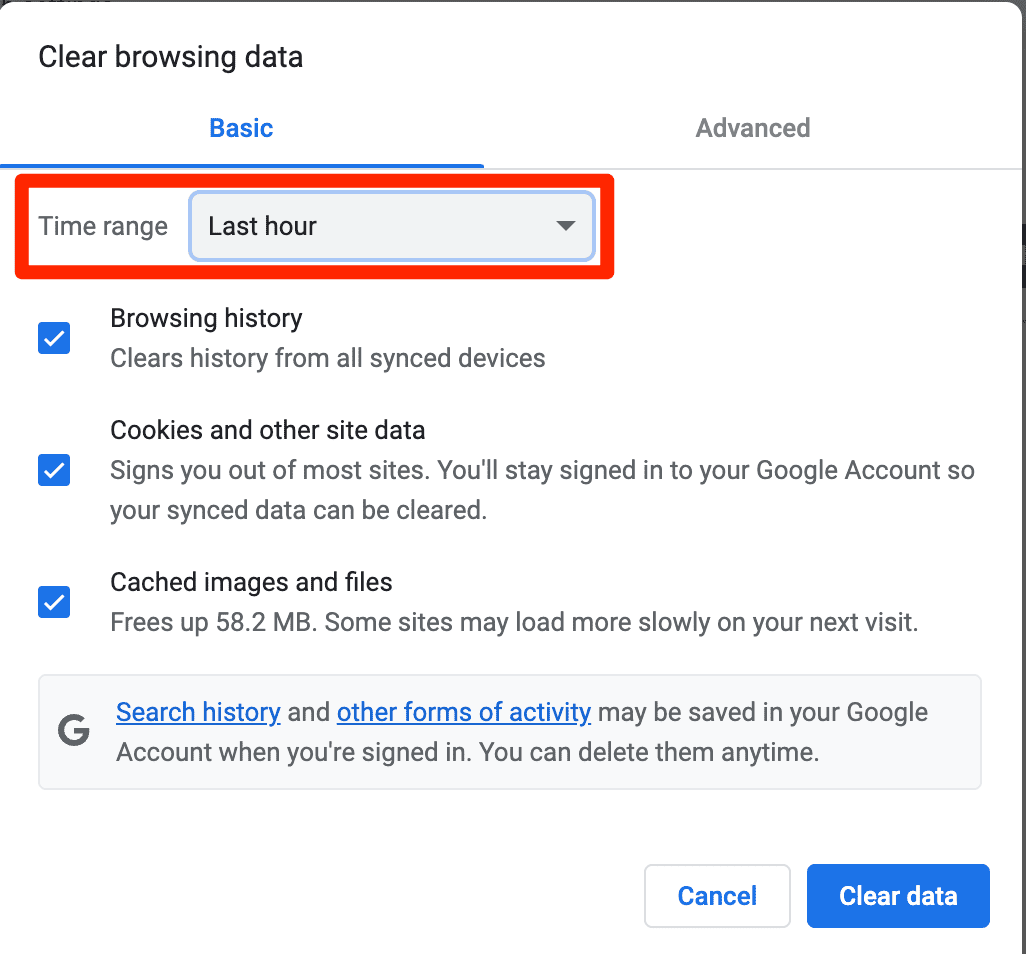Screen dimensions: 1026x954
Task: Open the Search history link
Action: (198, 712)
